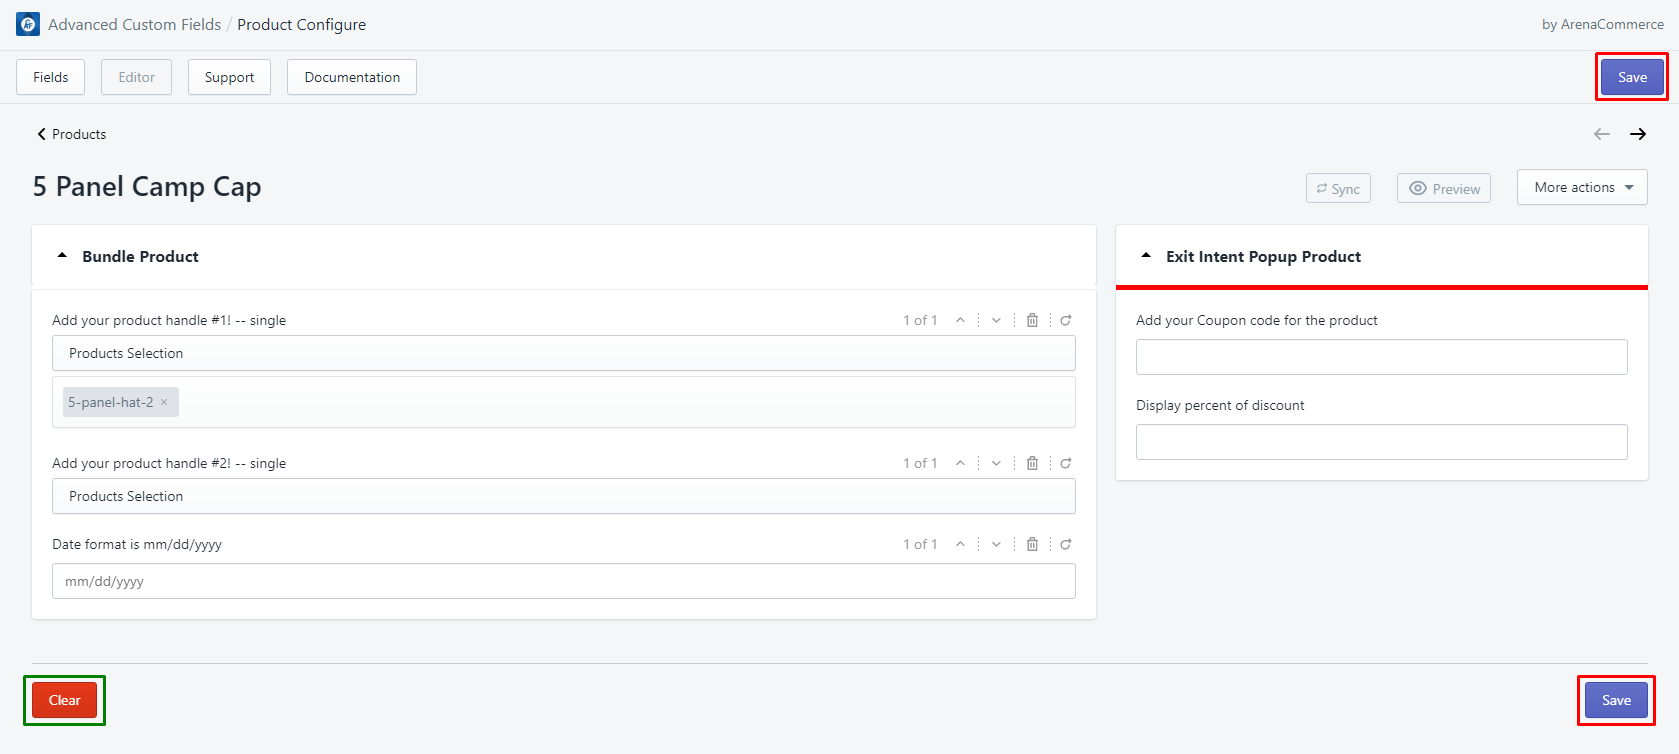Screen dimensions: 1679x754
Task: Preview the 5 Panel Camp Cap product
Action: tap(1444, 188)
